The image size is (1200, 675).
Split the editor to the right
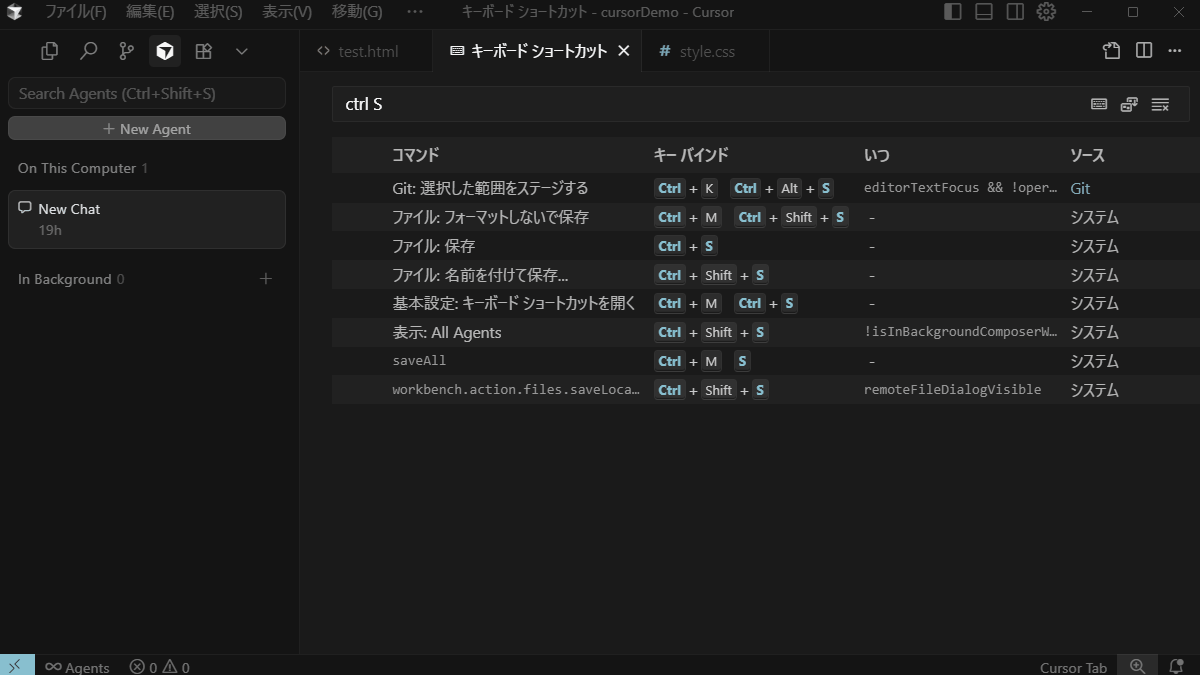tap(1144, 51)
